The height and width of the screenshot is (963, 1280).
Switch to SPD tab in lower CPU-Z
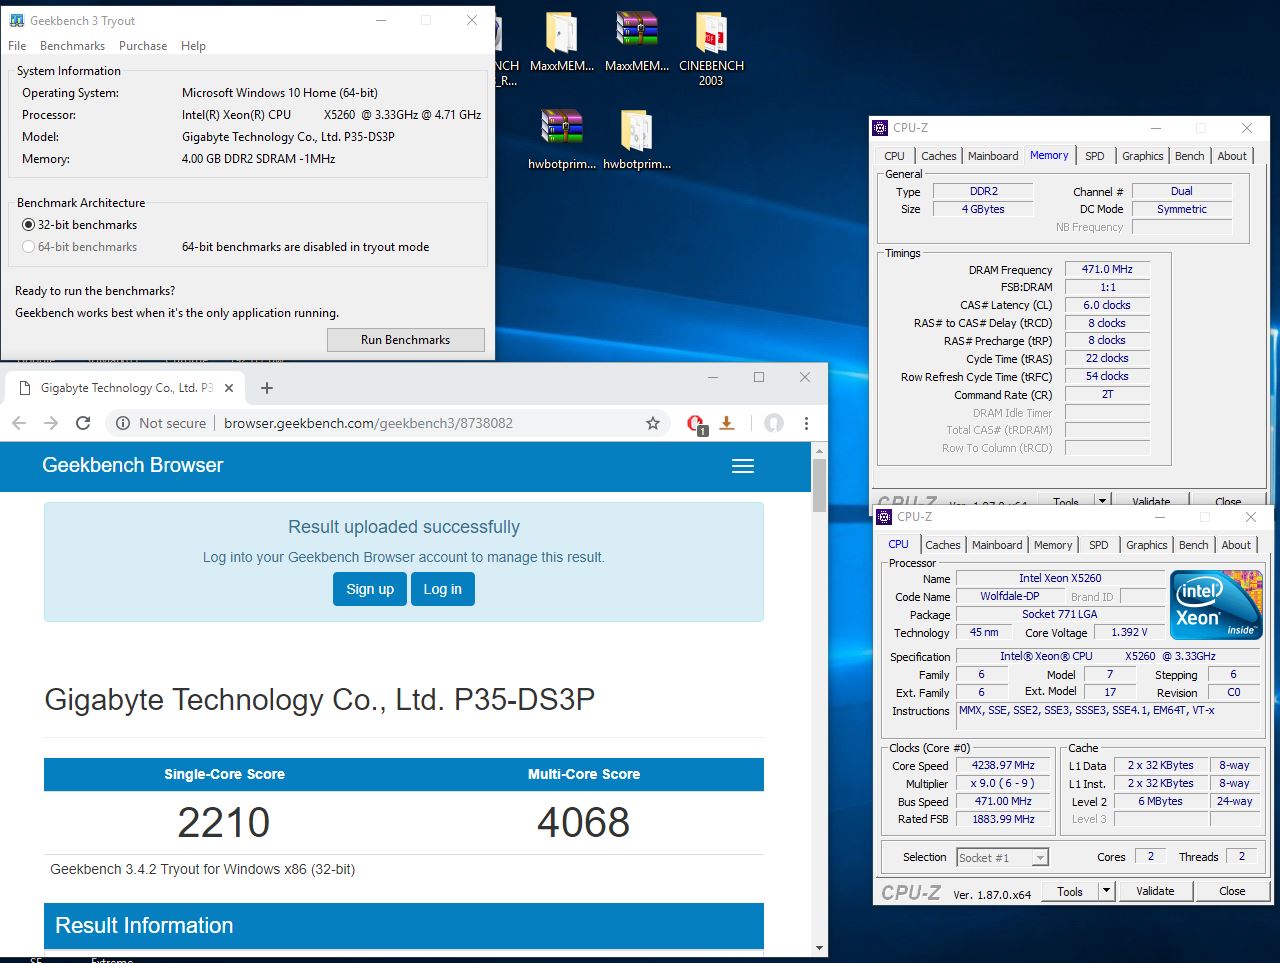[1098, 545]
